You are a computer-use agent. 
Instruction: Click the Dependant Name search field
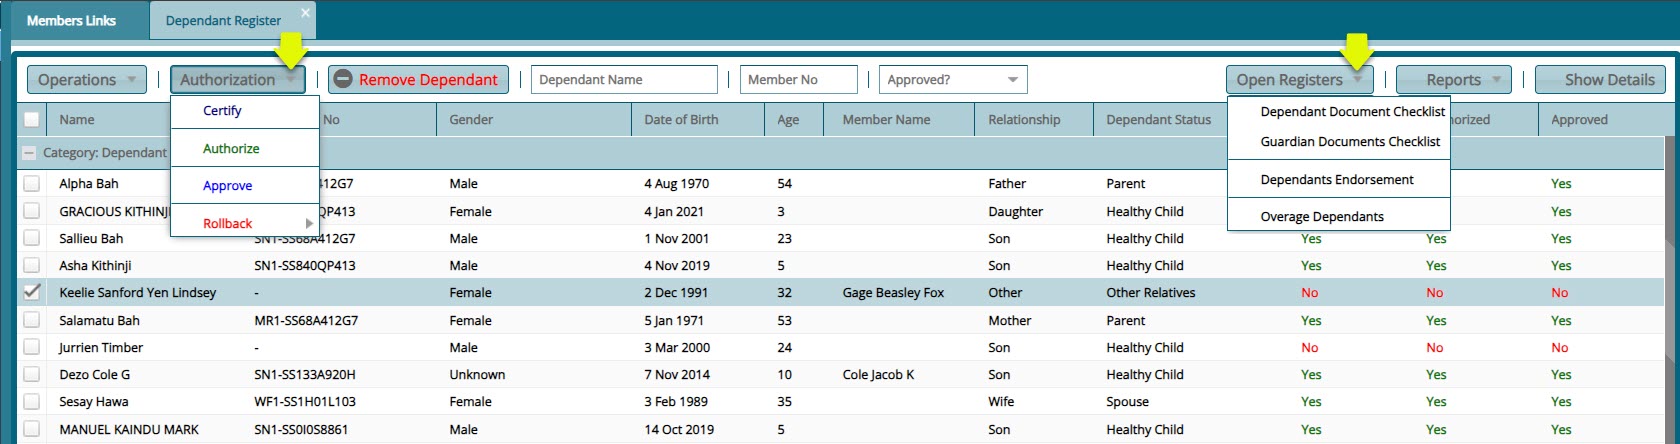[624, 80]
